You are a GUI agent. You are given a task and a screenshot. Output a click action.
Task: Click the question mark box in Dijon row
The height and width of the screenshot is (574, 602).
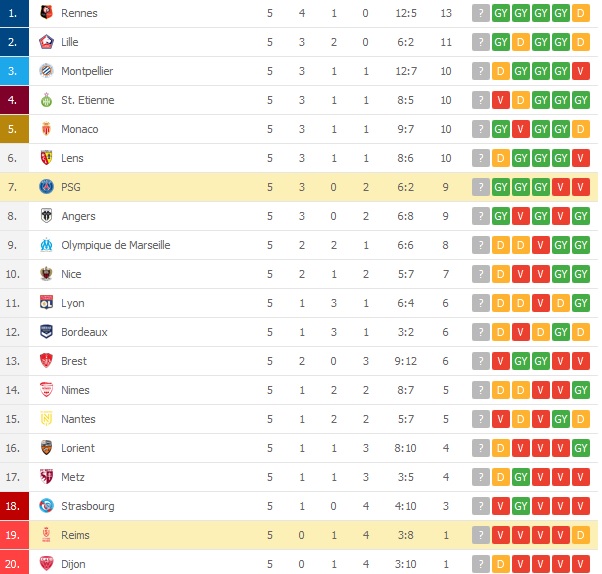pos(482,564)
